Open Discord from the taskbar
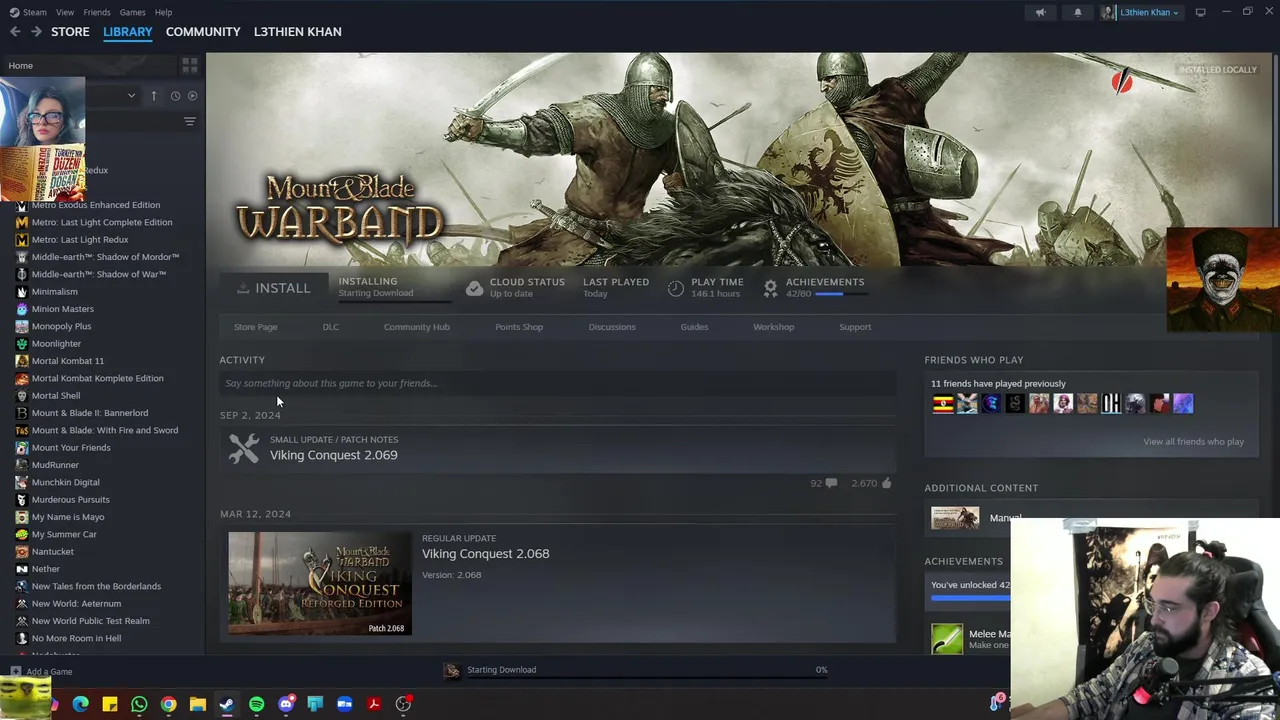The height and width of the screenshot is (720, 1280). (x=286, y=704)
